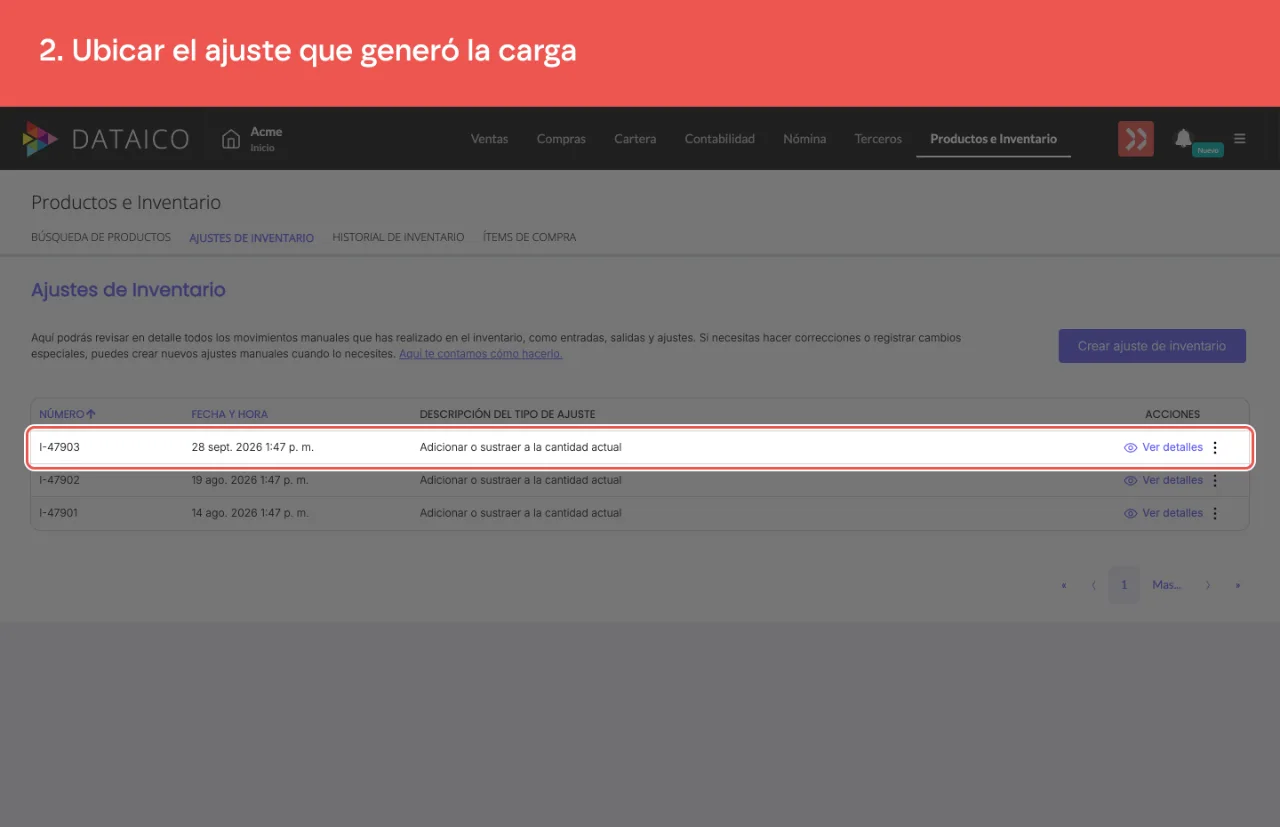Open the hamburger menu icon
The width and height of the screenshot is (1280, 827).
[1240, 139]
